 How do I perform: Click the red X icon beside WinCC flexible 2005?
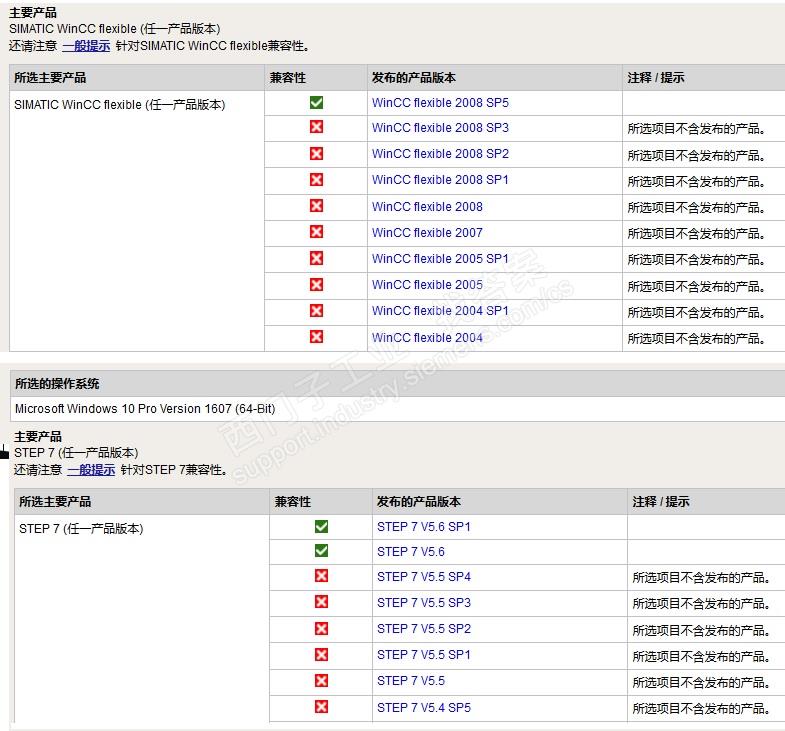[316, 284]
